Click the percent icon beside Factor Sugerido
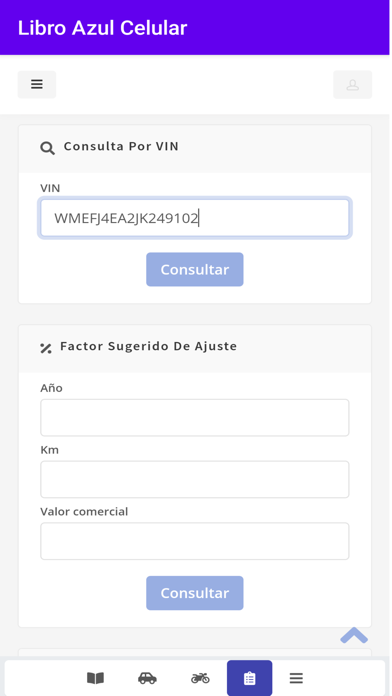 coord(46,348)
